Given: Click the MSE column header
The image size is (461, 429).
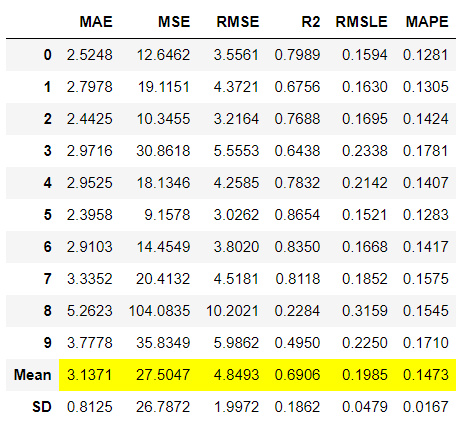Looking at the screenshot, I should pyautogui.click(x=174, y=22).
